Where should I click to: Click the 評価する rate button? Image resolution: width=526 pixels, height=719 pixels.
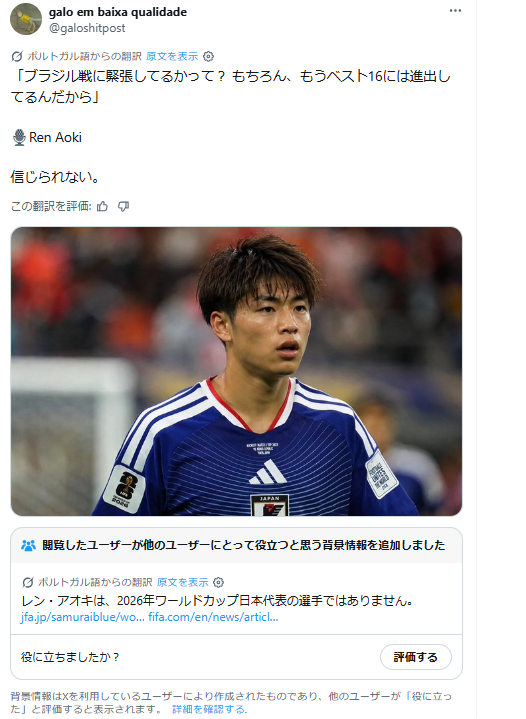pos(415,657)
